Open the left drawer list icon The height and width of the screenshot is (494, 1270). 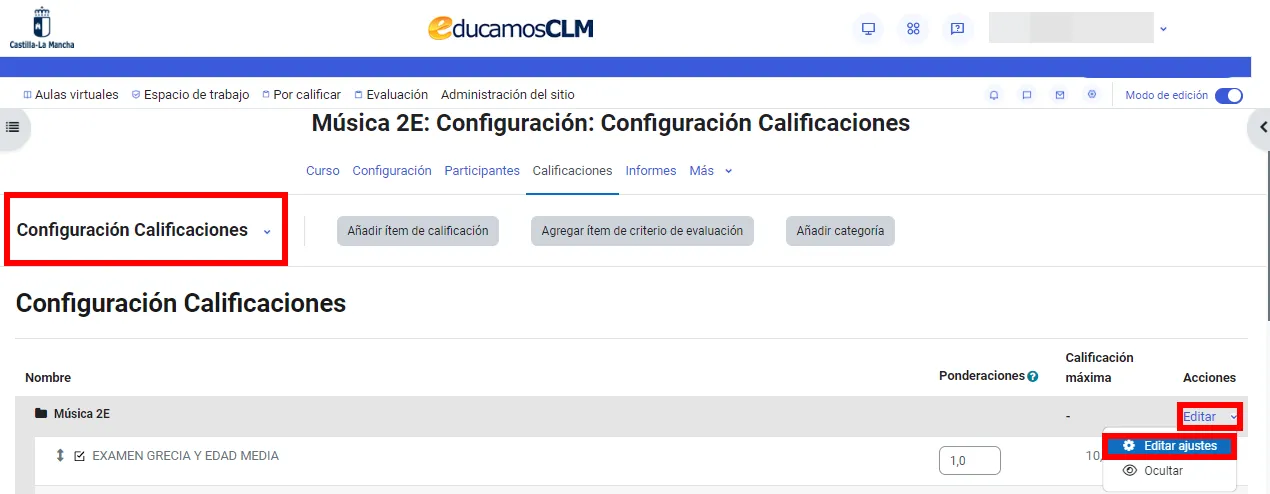13,127
